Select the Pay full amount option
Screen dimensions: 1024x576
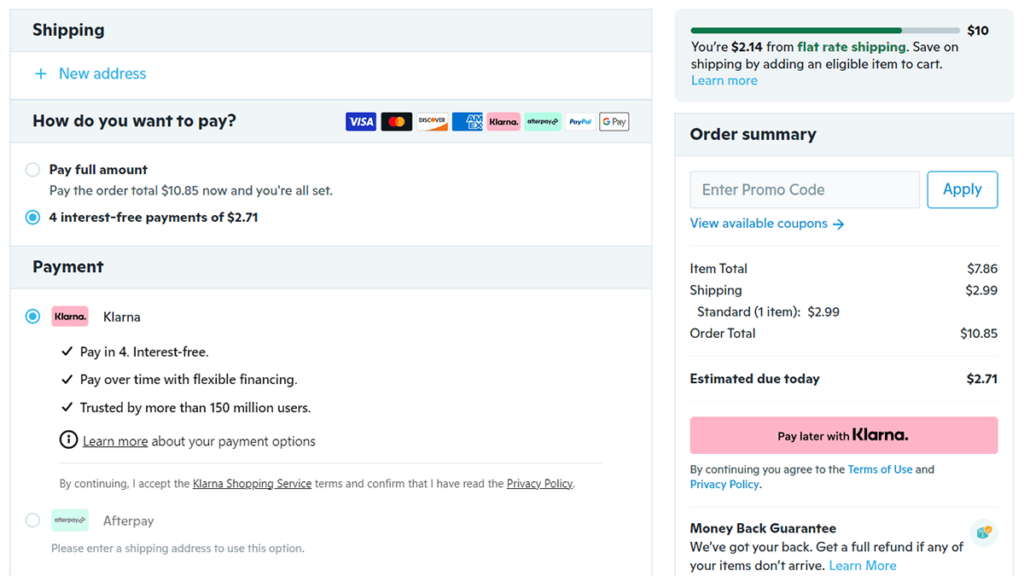click(x=33, y=170)
